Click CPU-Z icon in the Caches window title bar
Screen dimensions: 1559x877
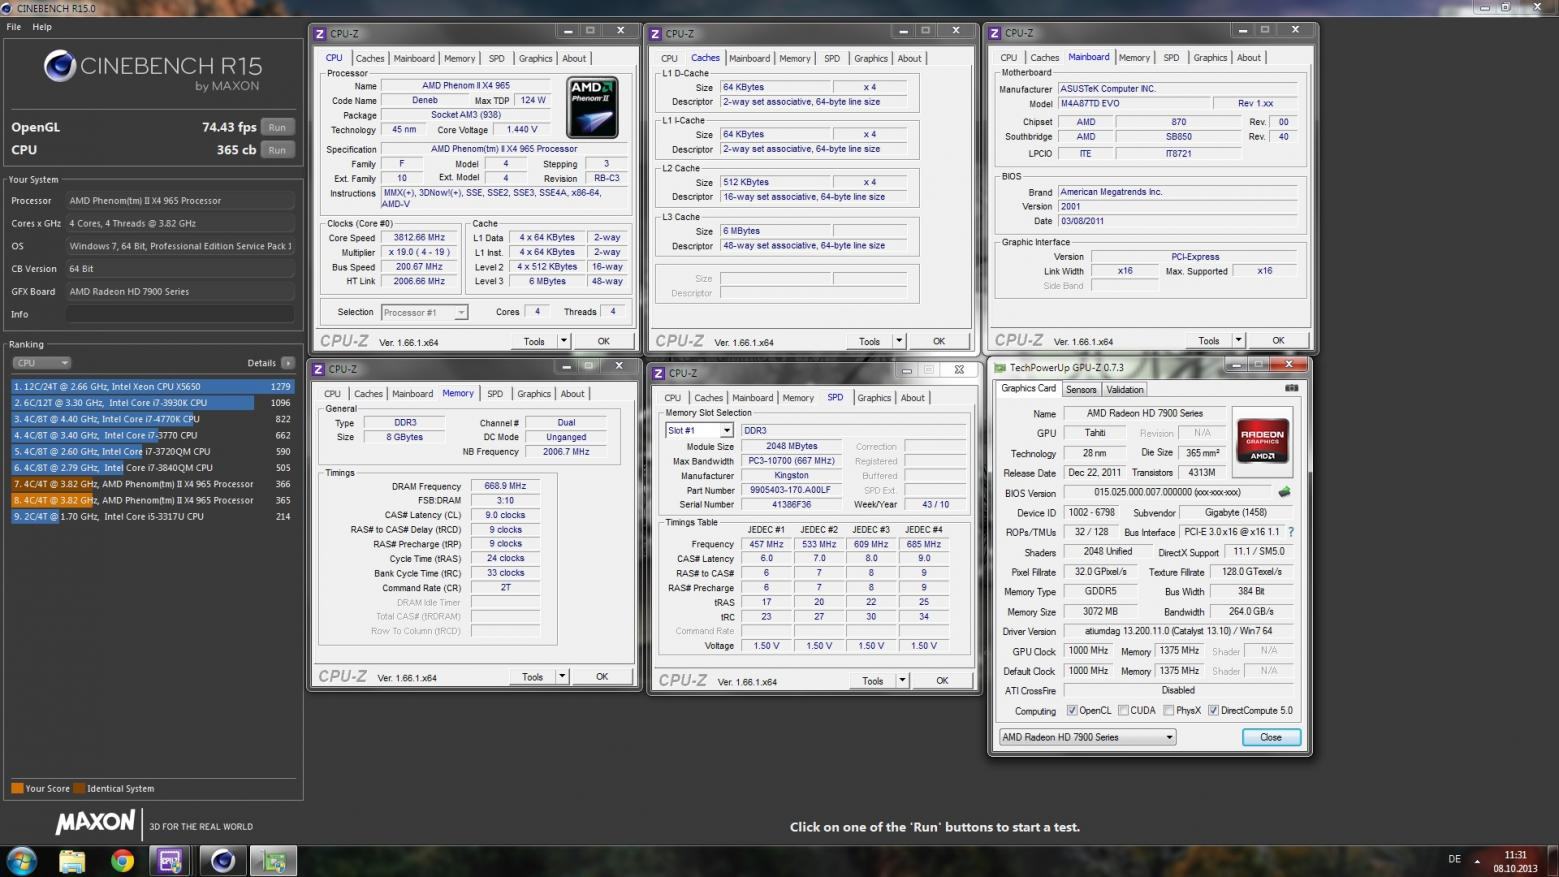(656, 34)
